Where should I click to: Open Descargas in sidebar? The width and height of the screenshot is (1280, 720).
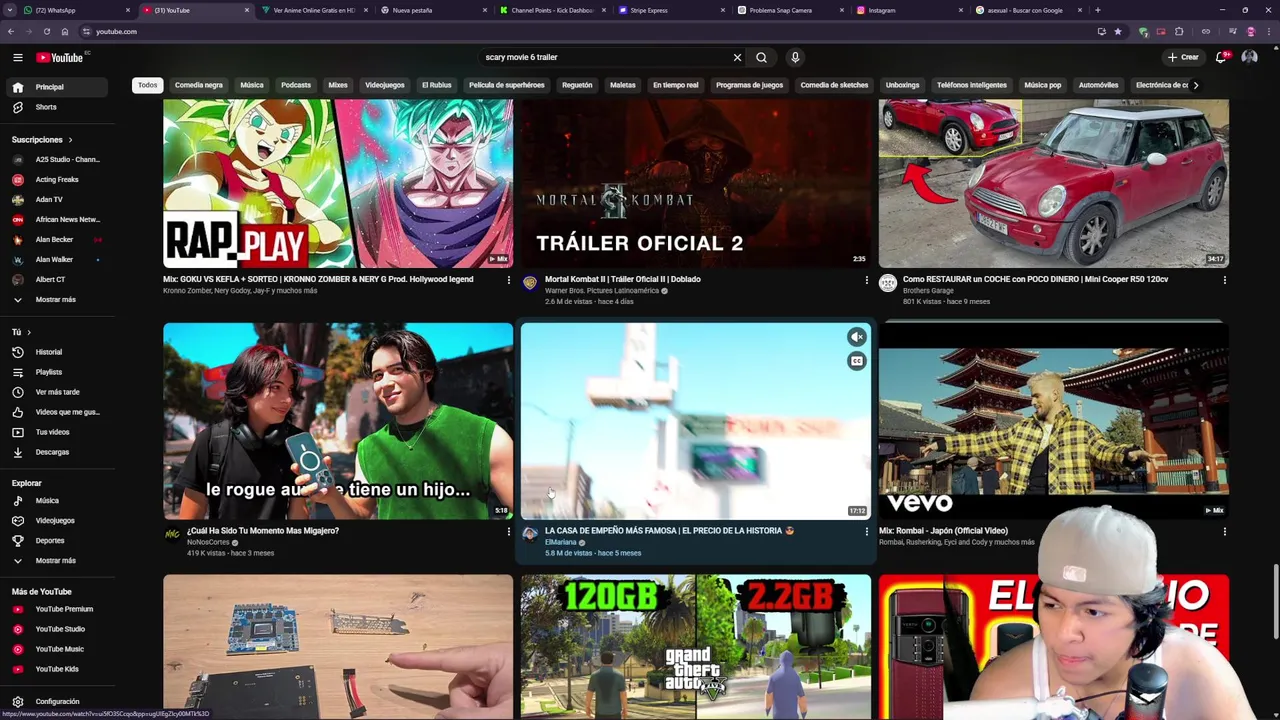(58, 452)
